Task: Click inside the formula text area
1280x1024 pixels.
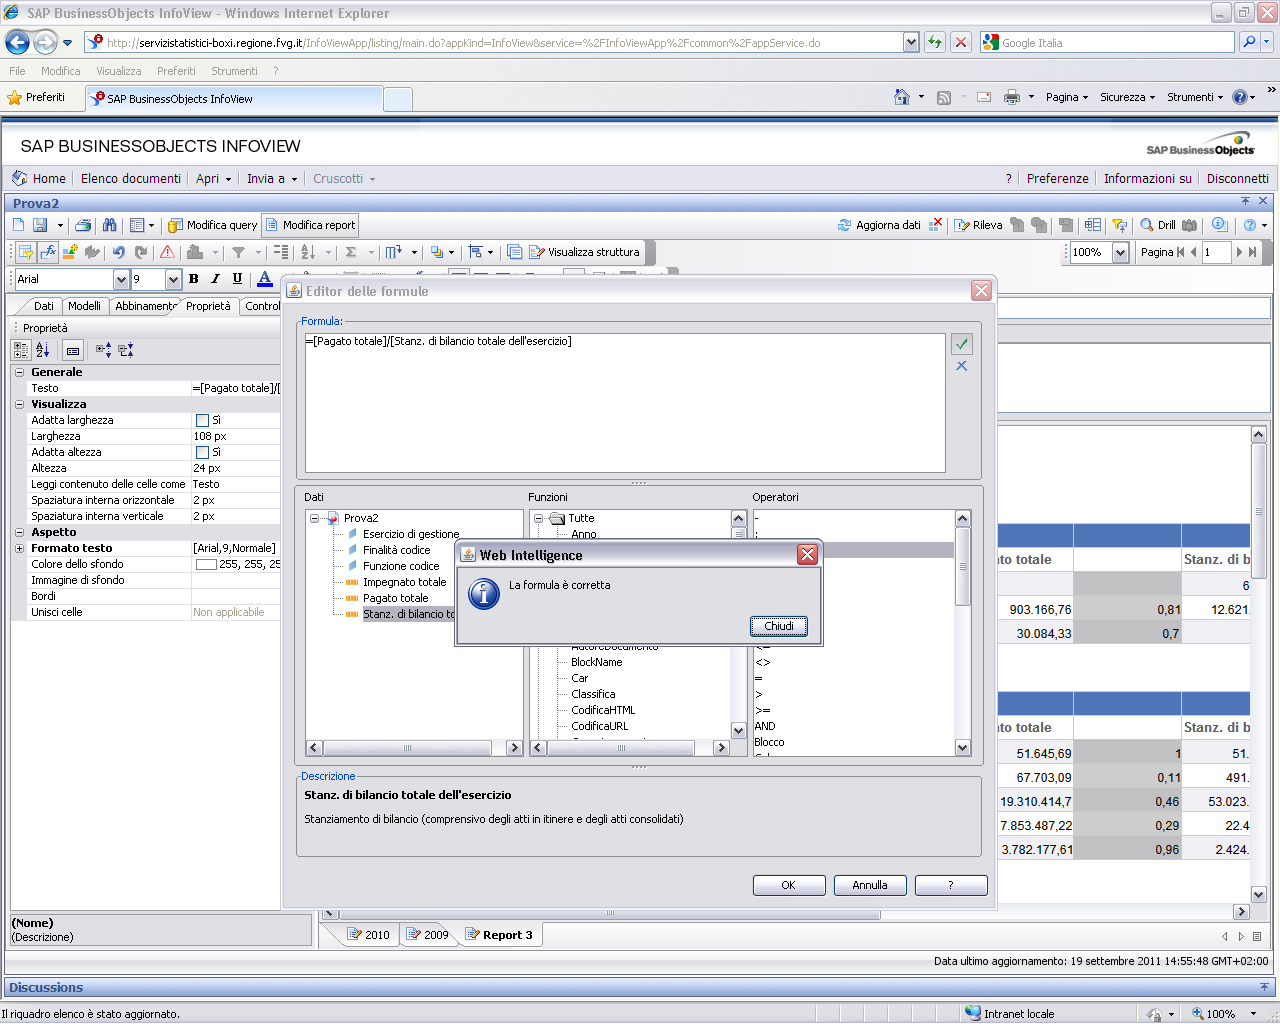Action: tap(625, 402)
